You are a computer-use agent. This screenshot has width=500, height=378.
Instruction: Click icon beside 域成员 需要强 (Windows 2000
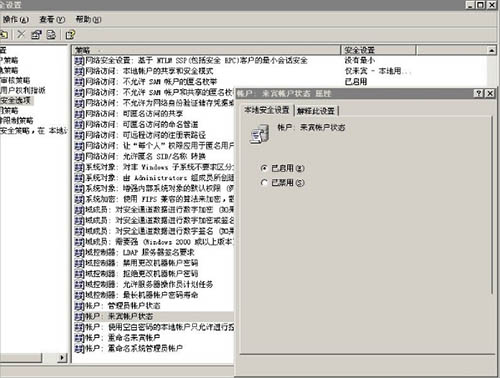79,242
